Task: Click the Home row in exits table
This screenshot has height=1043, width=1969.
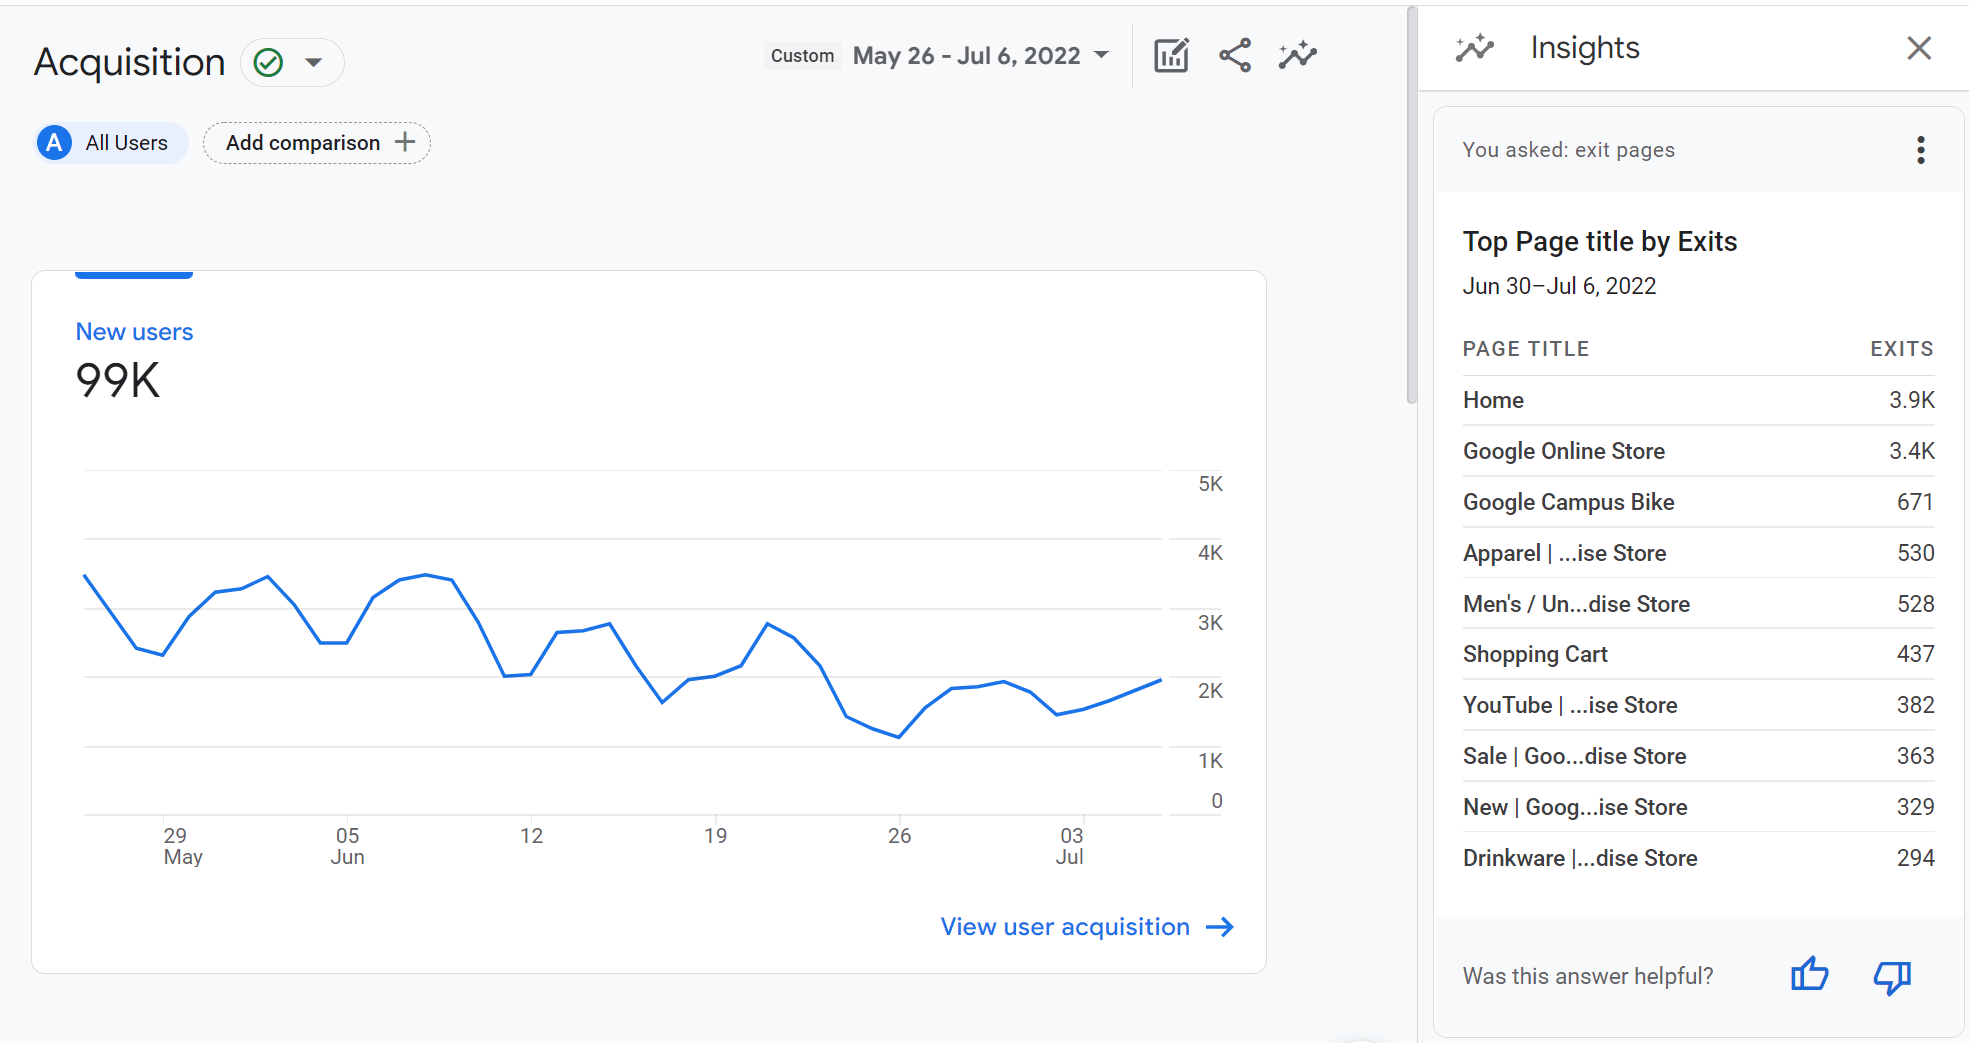Action: pos(1698,400)
